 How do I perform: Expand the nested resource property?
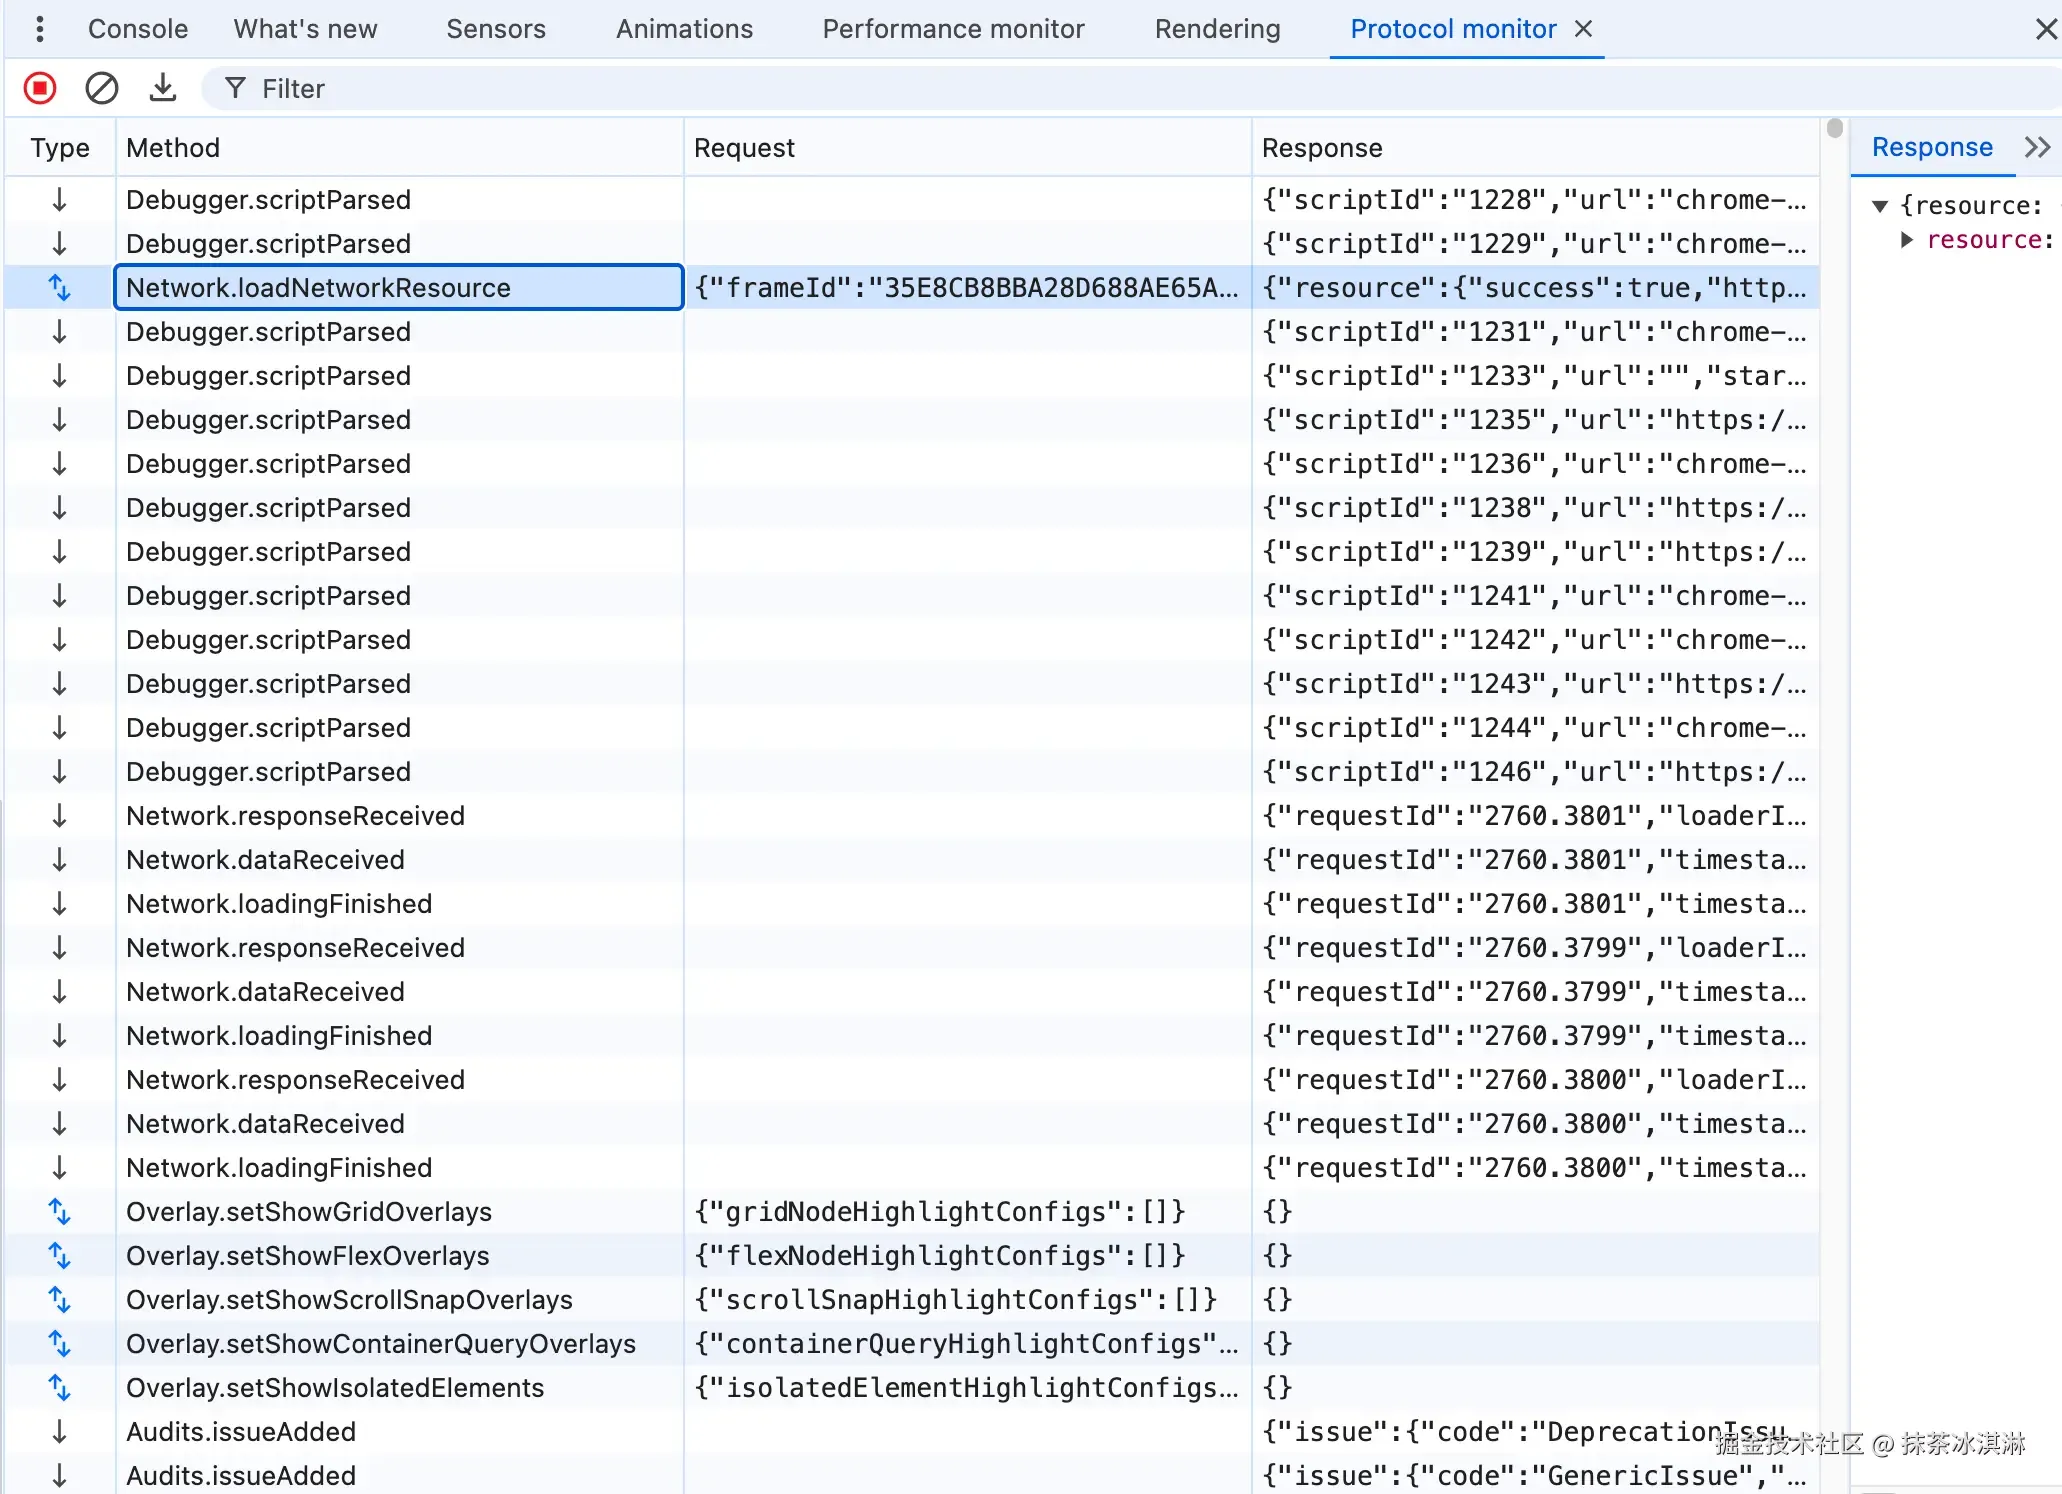click(1906, 240)
